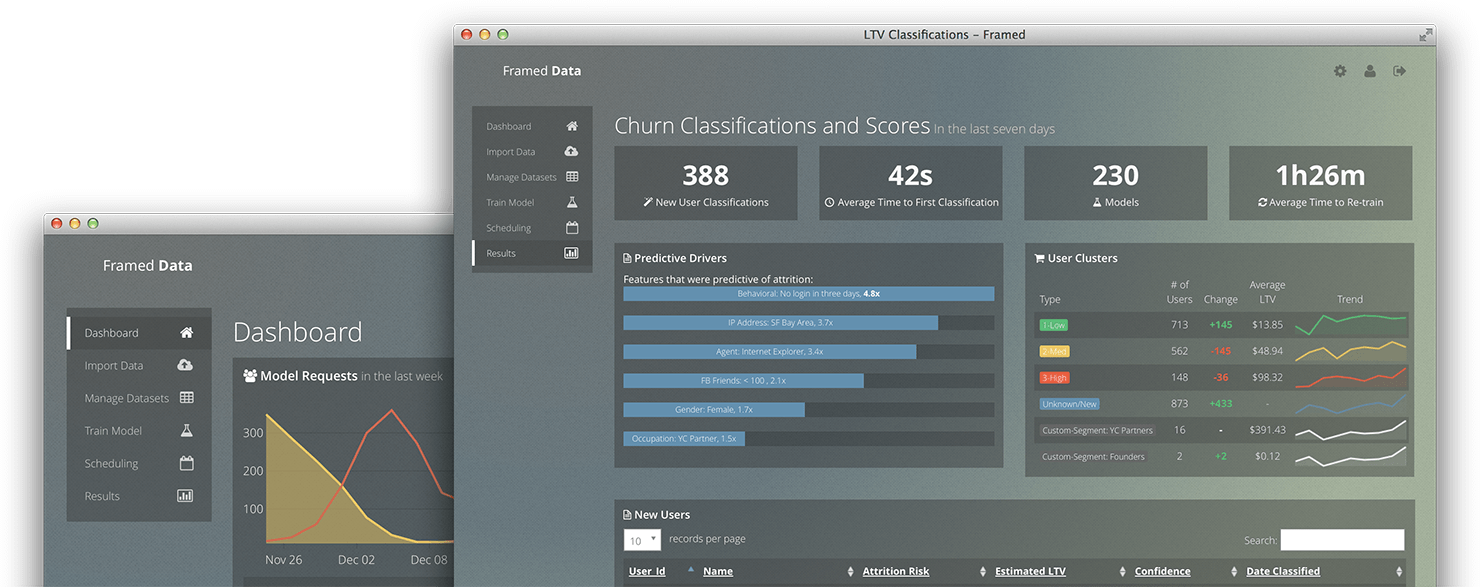The height and width of the screenshot is (587, 1480).
Task: Click the home icon beside Dashboard in the LTV Classifications window
Action: 572,127
